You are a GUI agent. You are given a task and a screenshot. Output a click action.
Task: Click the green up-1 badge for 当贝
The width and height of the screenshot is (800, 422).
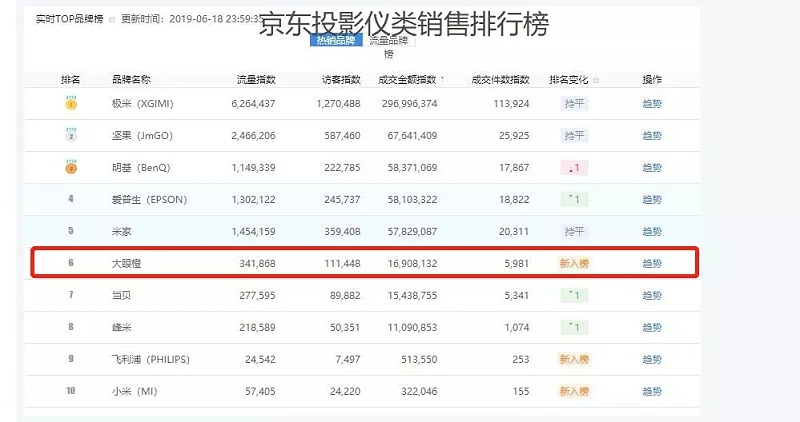[x=574, y=295]
